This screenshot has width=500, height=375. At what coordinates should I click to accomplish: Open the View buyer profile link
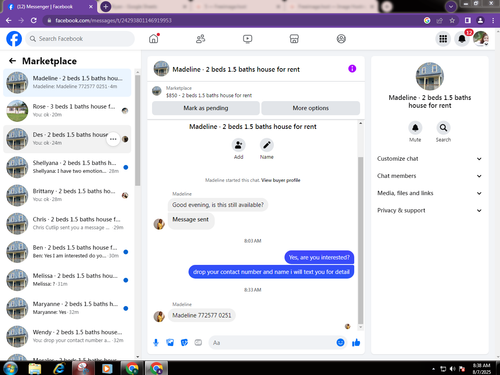[281, 180]
